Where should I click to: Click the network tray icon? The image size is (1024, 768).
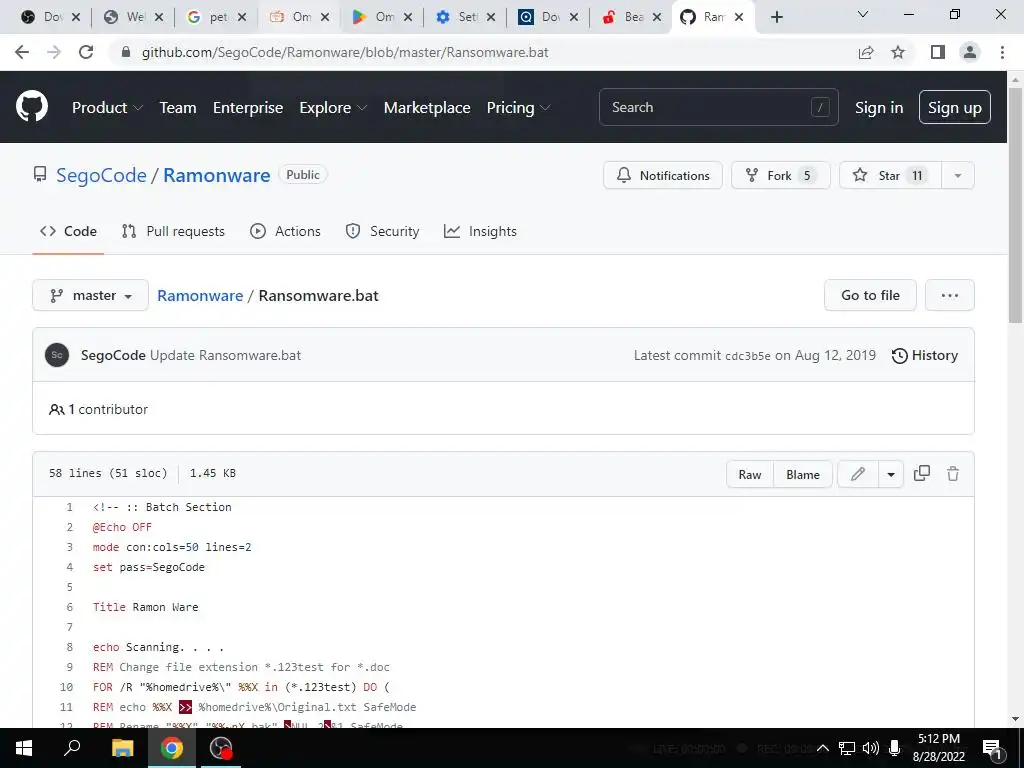(847, 748)
